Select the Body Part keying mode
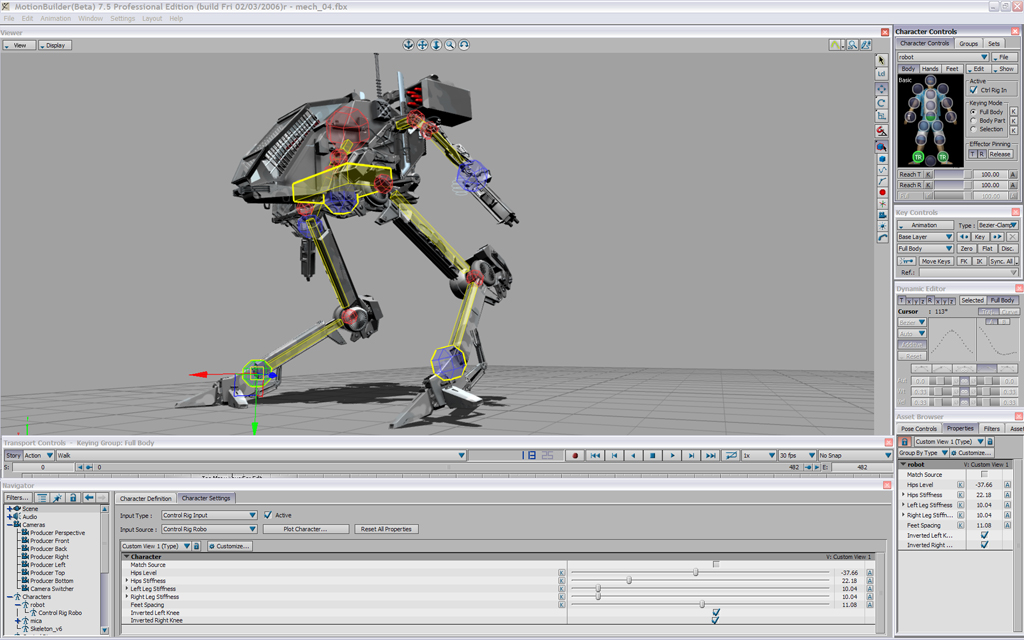Screen dimensions: 1024x640 pyautogui.click(x=973, y=120)
